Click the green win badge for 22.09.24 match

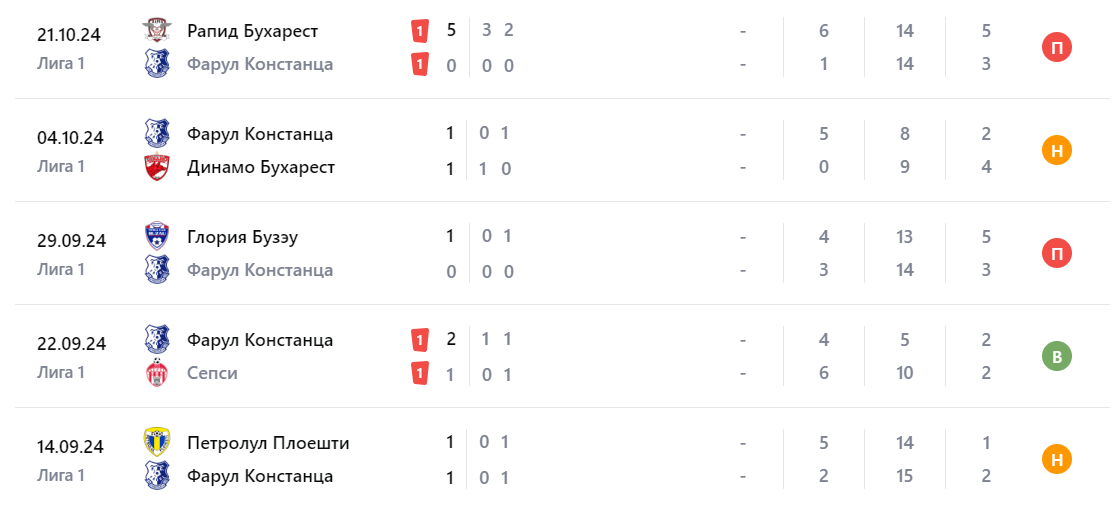[x=1057, y=356]
